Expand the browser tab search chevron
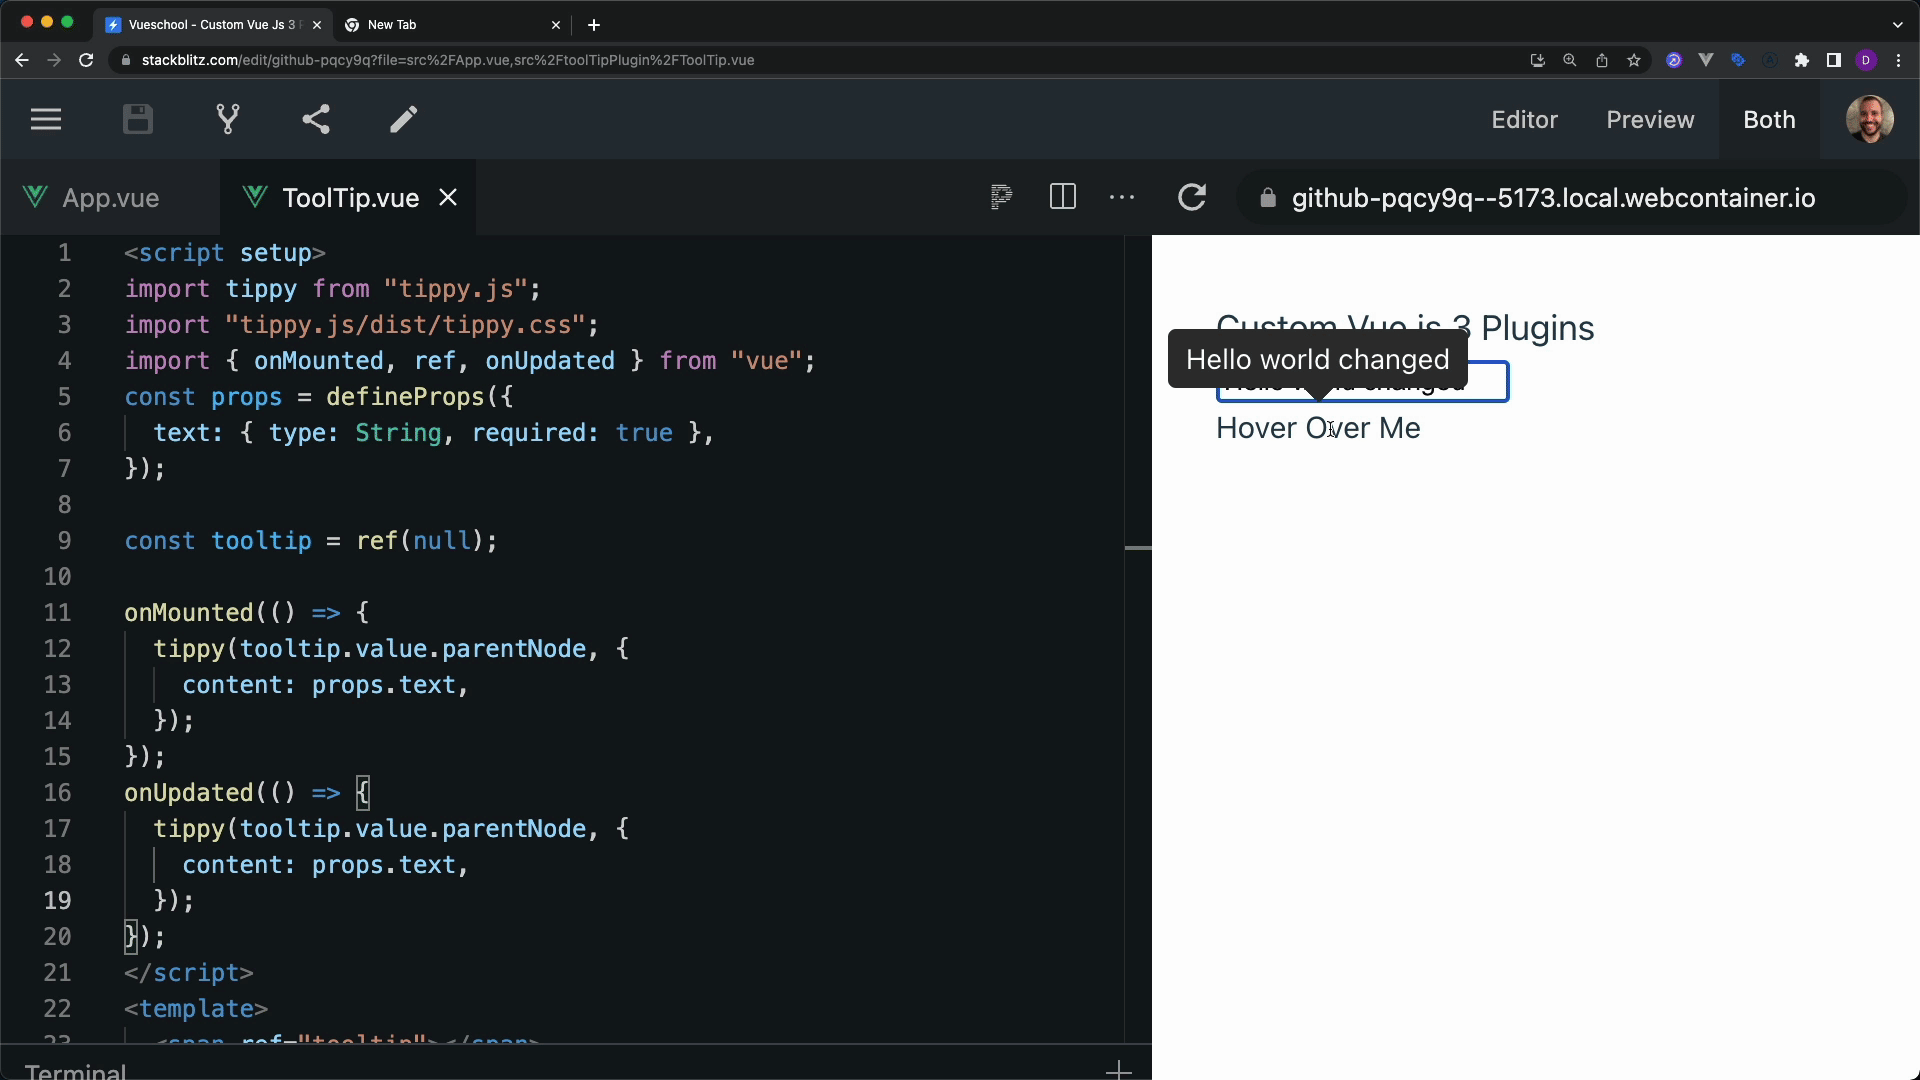This screenshot has width=1920, height=1080. pyautogui.click(x=1898, y=25)
